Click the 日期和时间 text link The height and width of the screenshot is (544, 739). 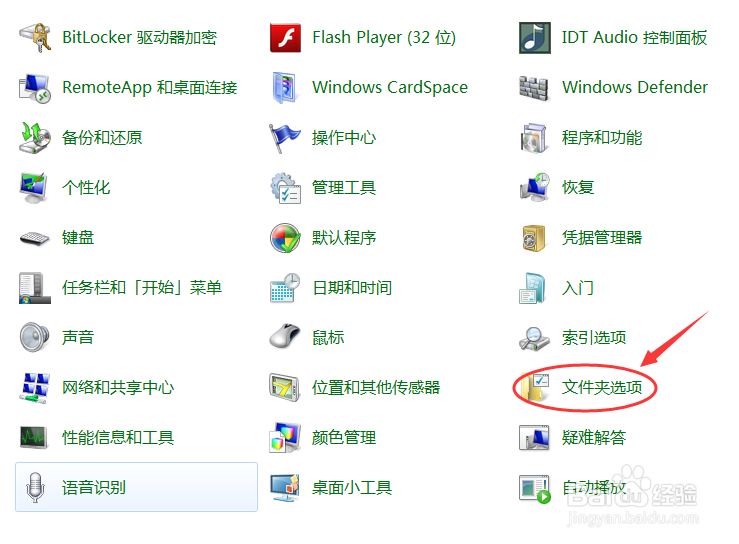tap(352, 288)
